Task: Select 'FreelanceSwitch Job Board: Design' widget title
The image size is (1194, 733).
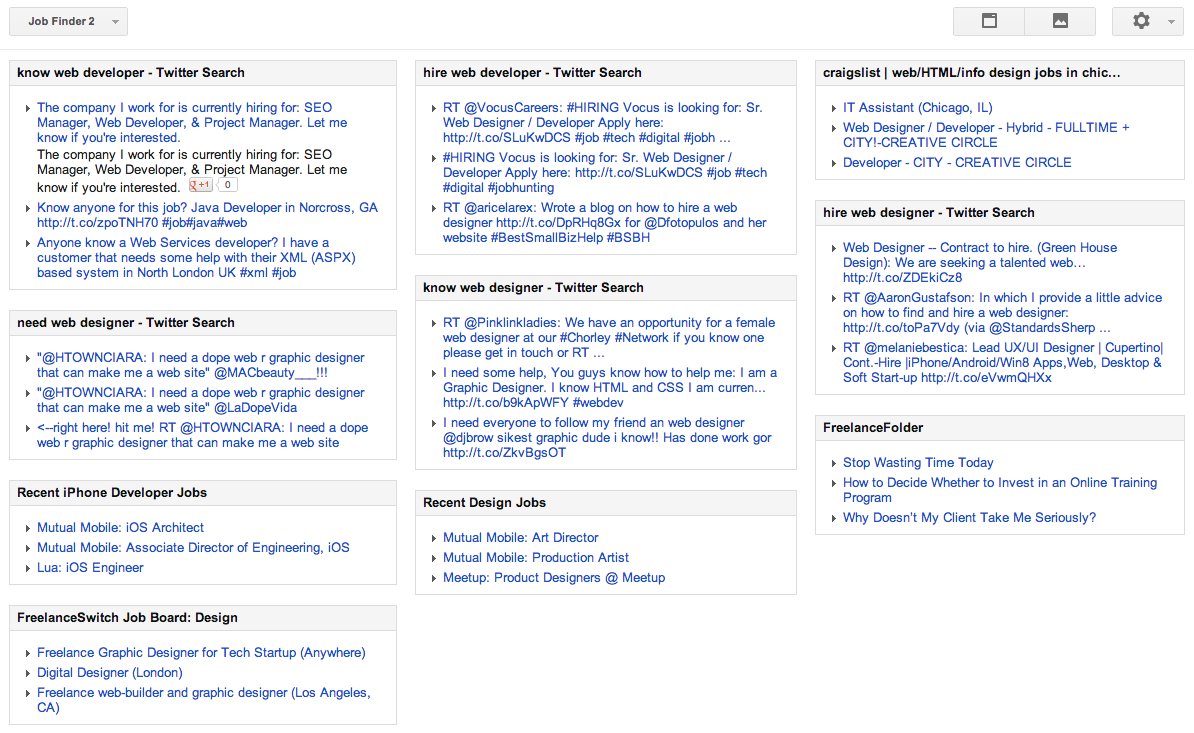Action: (127, 617)
